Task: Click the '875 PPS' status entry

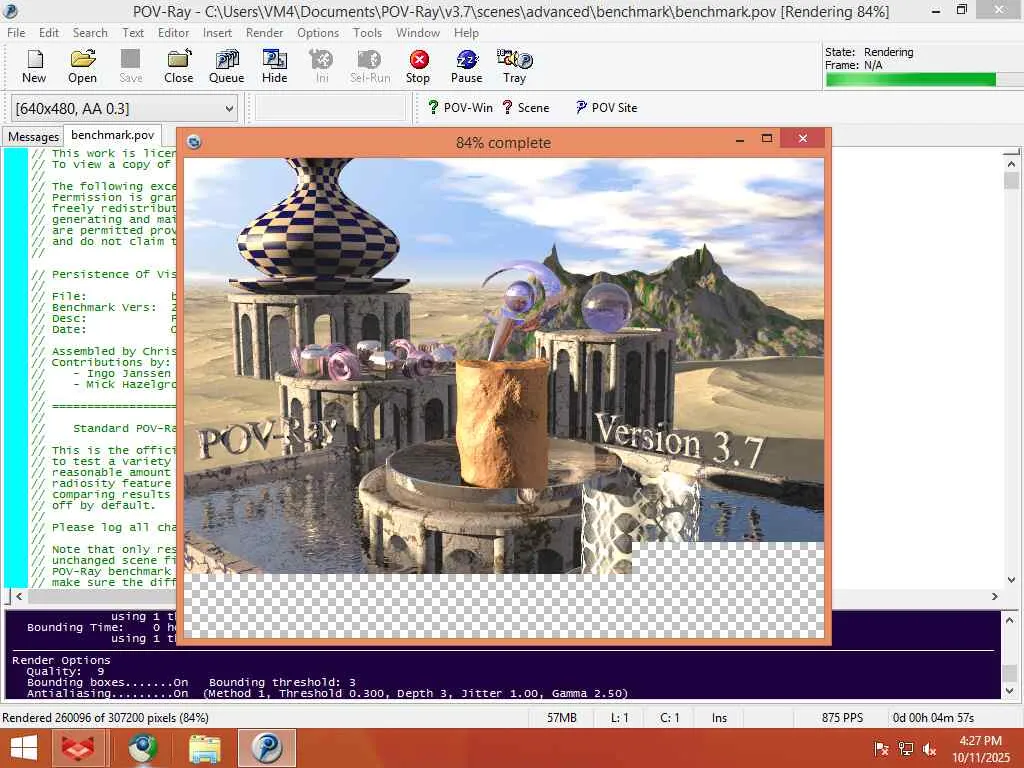Action: [x=842, y=718]
